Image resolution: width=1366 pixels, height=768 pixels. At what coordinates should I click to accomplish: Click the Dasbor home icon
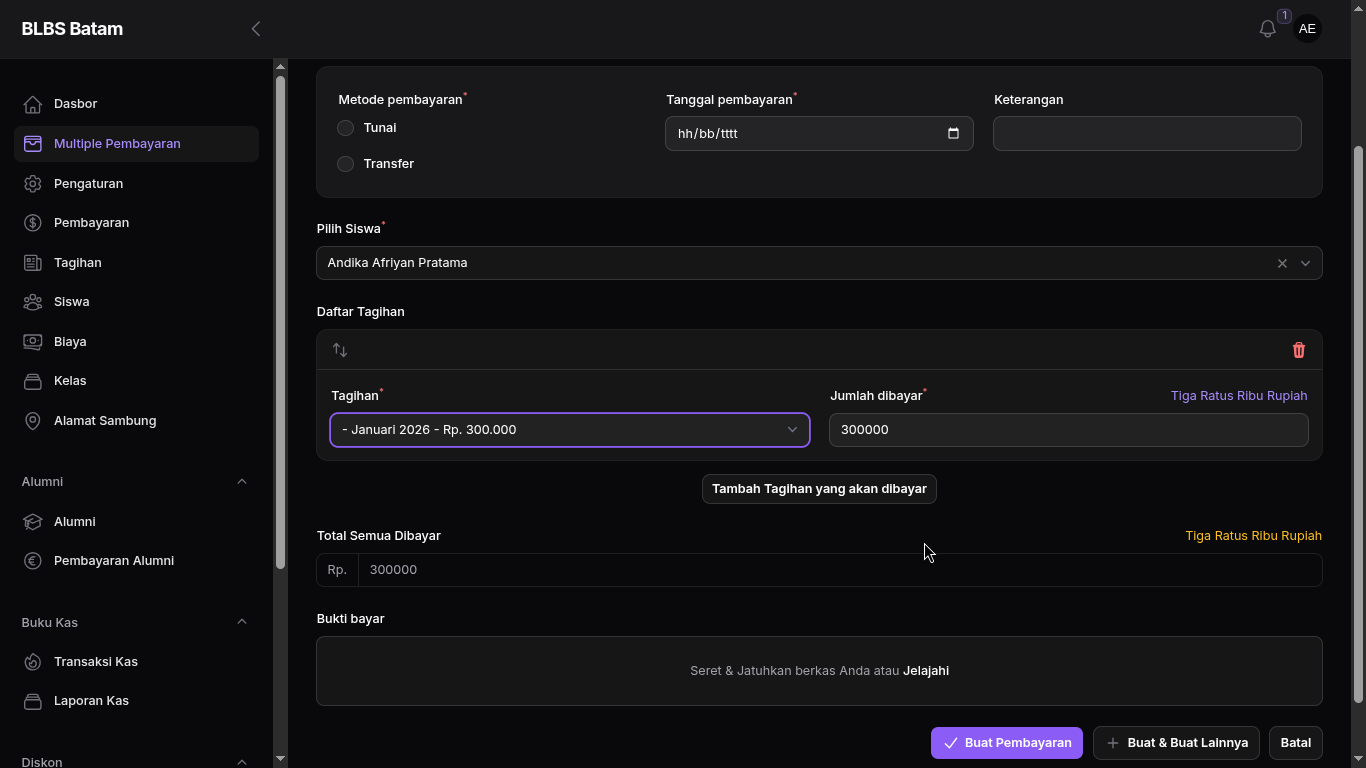(33, 104)
